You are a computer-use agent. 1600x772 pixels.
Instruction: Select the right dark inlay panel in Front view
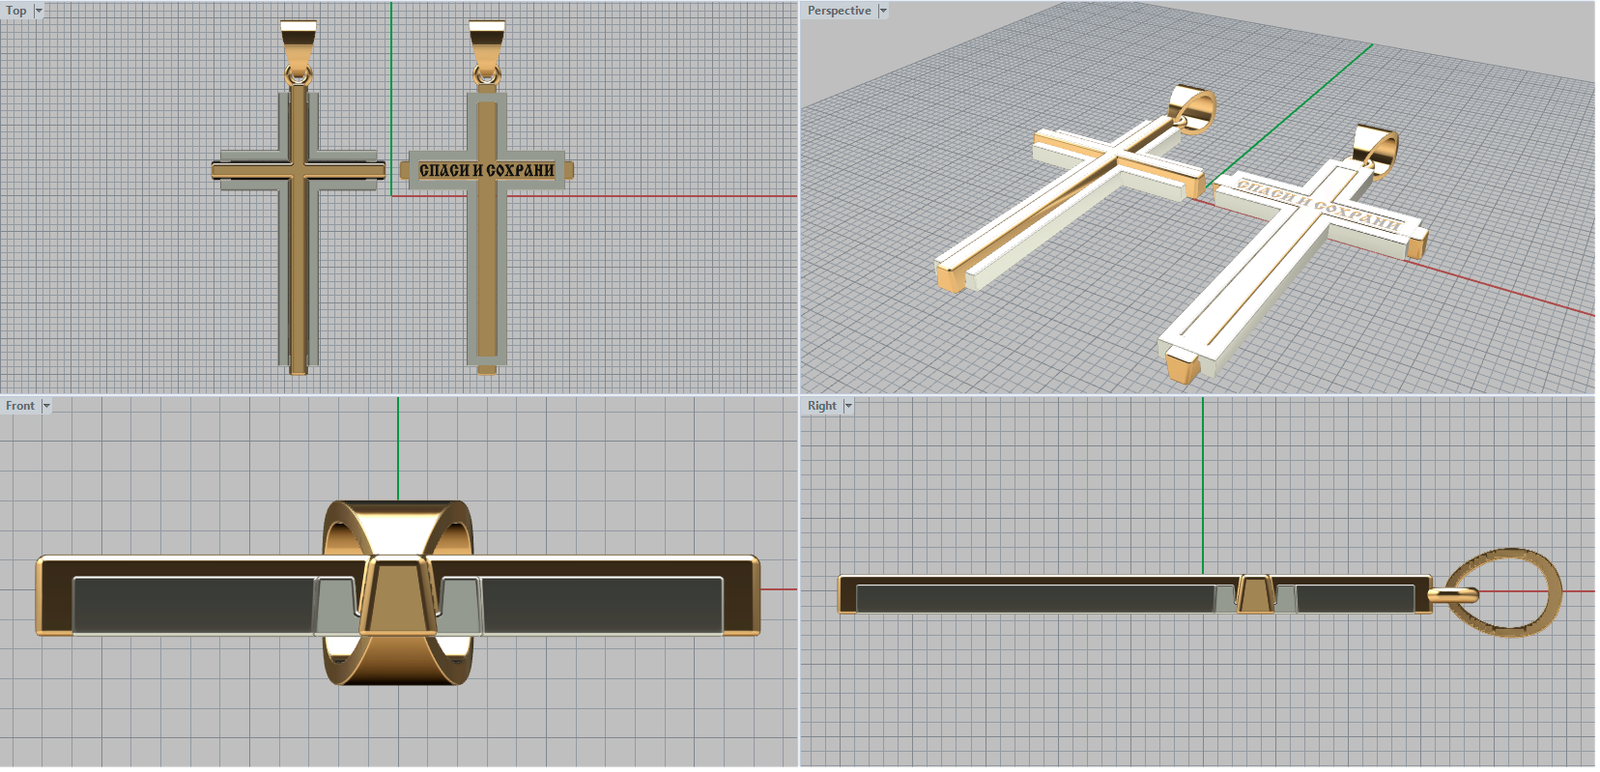[600, 605]
